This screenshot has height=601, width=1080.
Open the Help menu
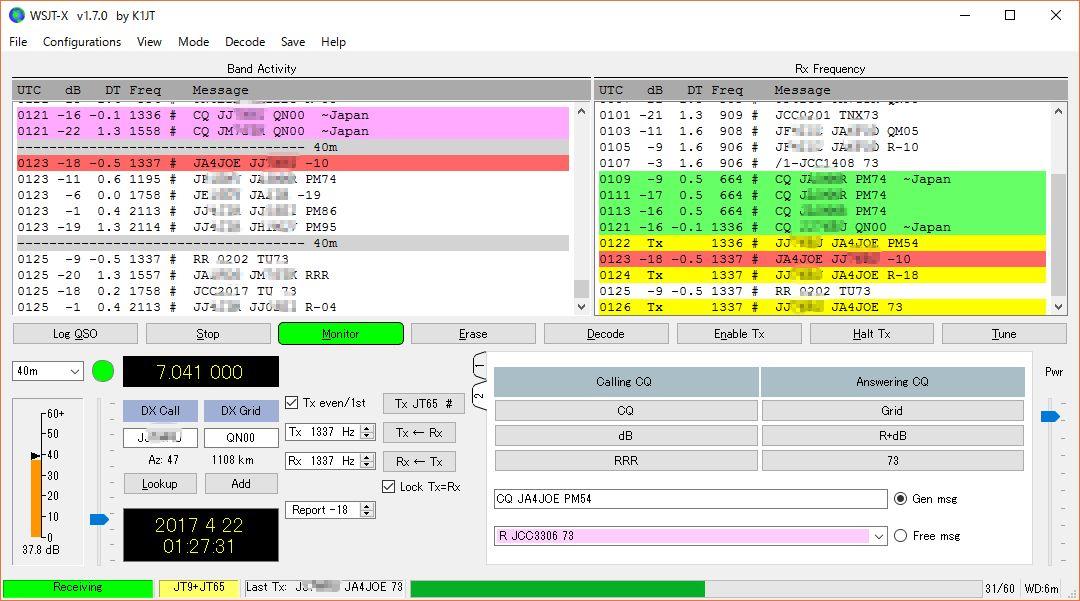(333, 42)
